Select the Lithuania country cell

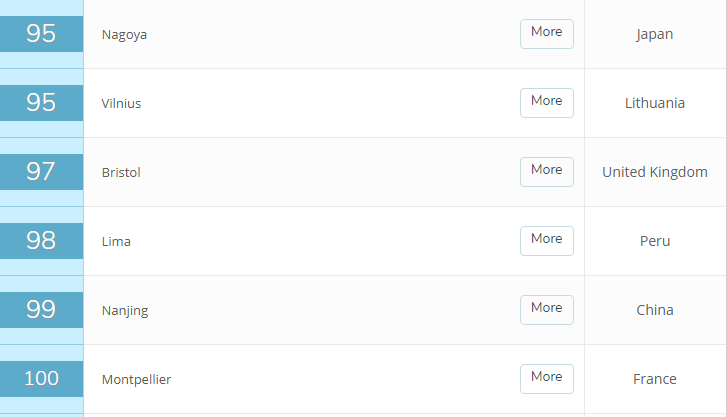655,103
